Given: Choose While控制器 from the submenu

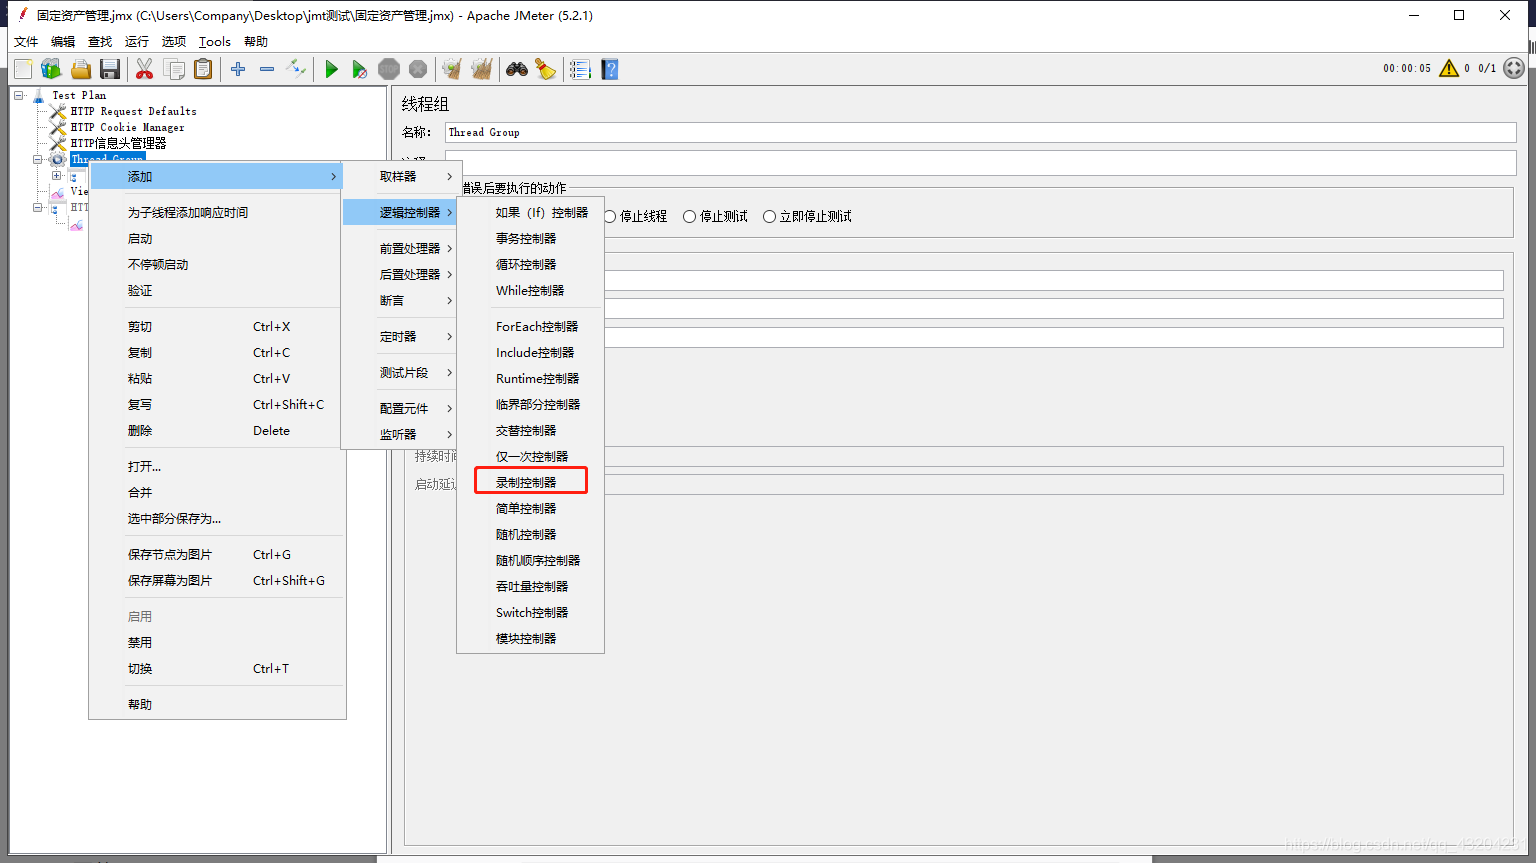Looking at the screenshot, I should click(x=530, y=290).
